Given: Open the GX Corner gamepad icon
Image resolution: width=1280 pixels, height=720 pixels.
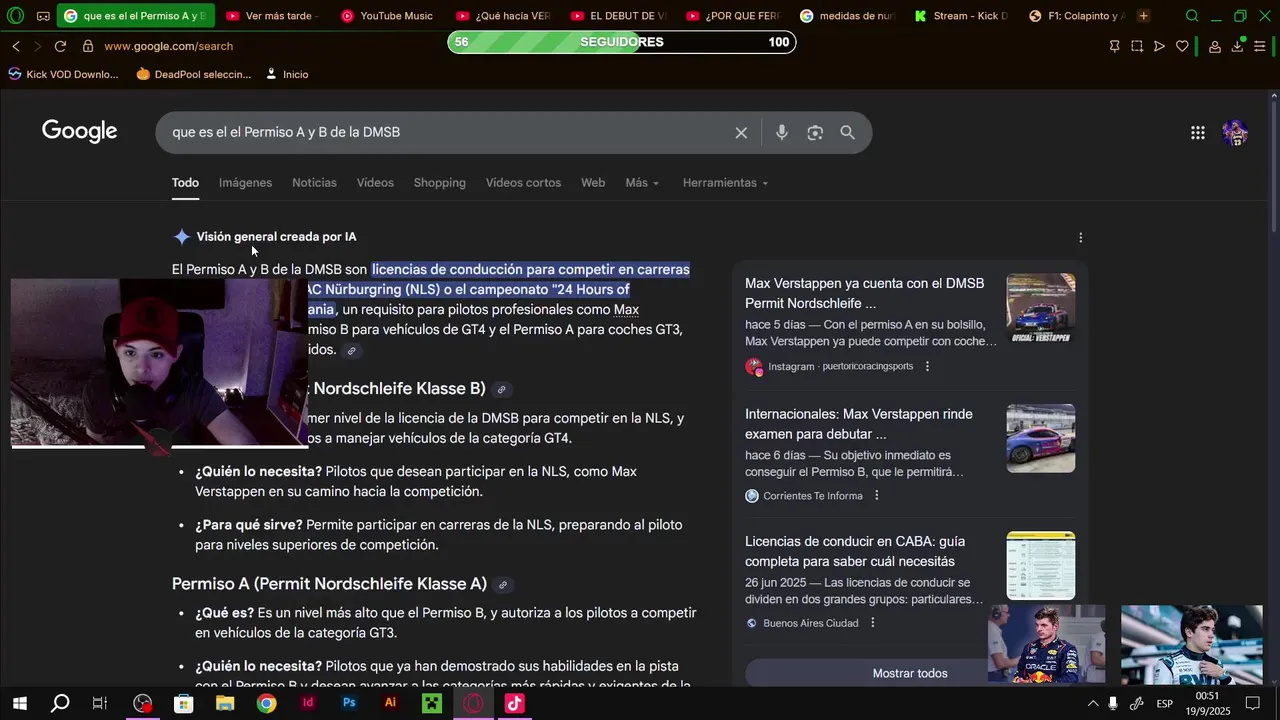Looking at the screenshot, I should click(43, 16).
